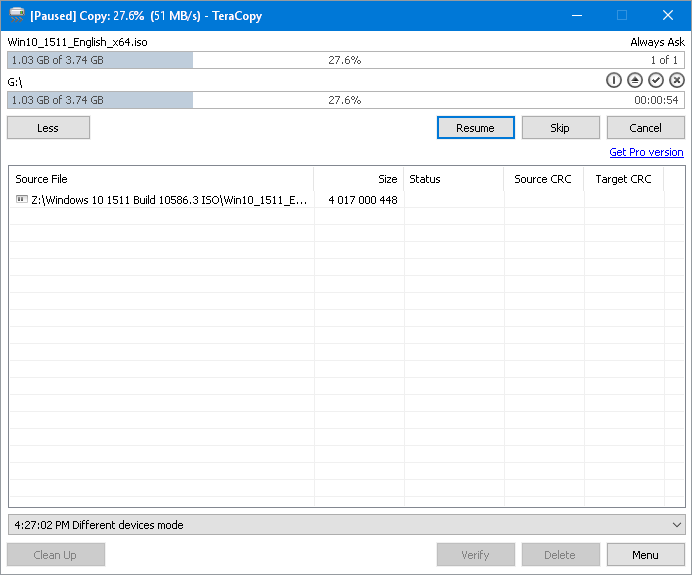Viewport: 692px width, 575px height.
Task: Close the TeraCopy window
Action: (668, 15)
